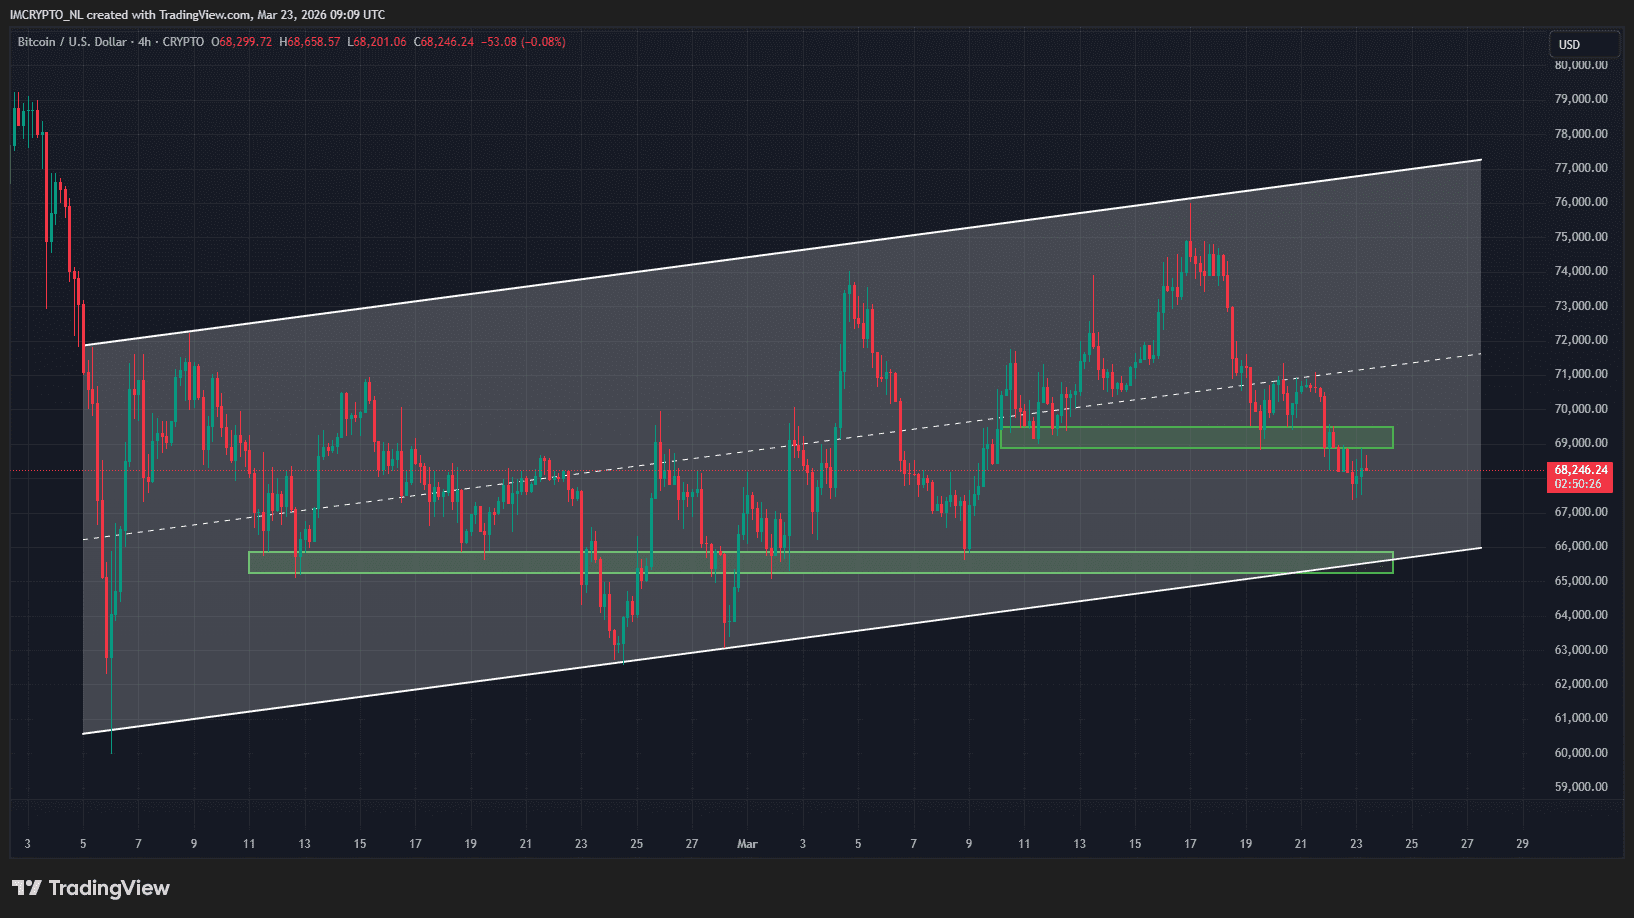
Task: Click the 59,000.00 price axis label
Action: 1580,787
